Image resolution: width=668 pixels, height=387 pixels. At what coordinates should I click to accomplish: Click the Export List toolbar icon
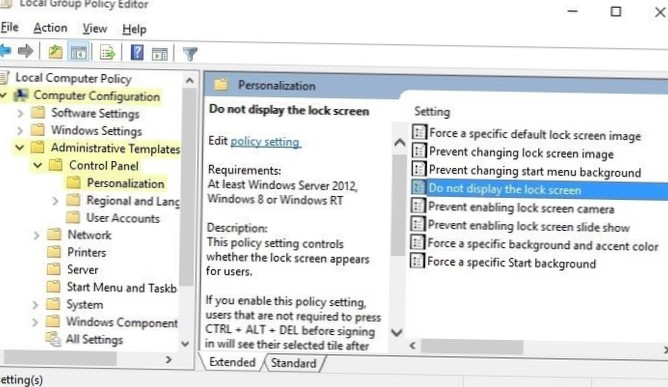pyautogui.click(x=107, y=53)
